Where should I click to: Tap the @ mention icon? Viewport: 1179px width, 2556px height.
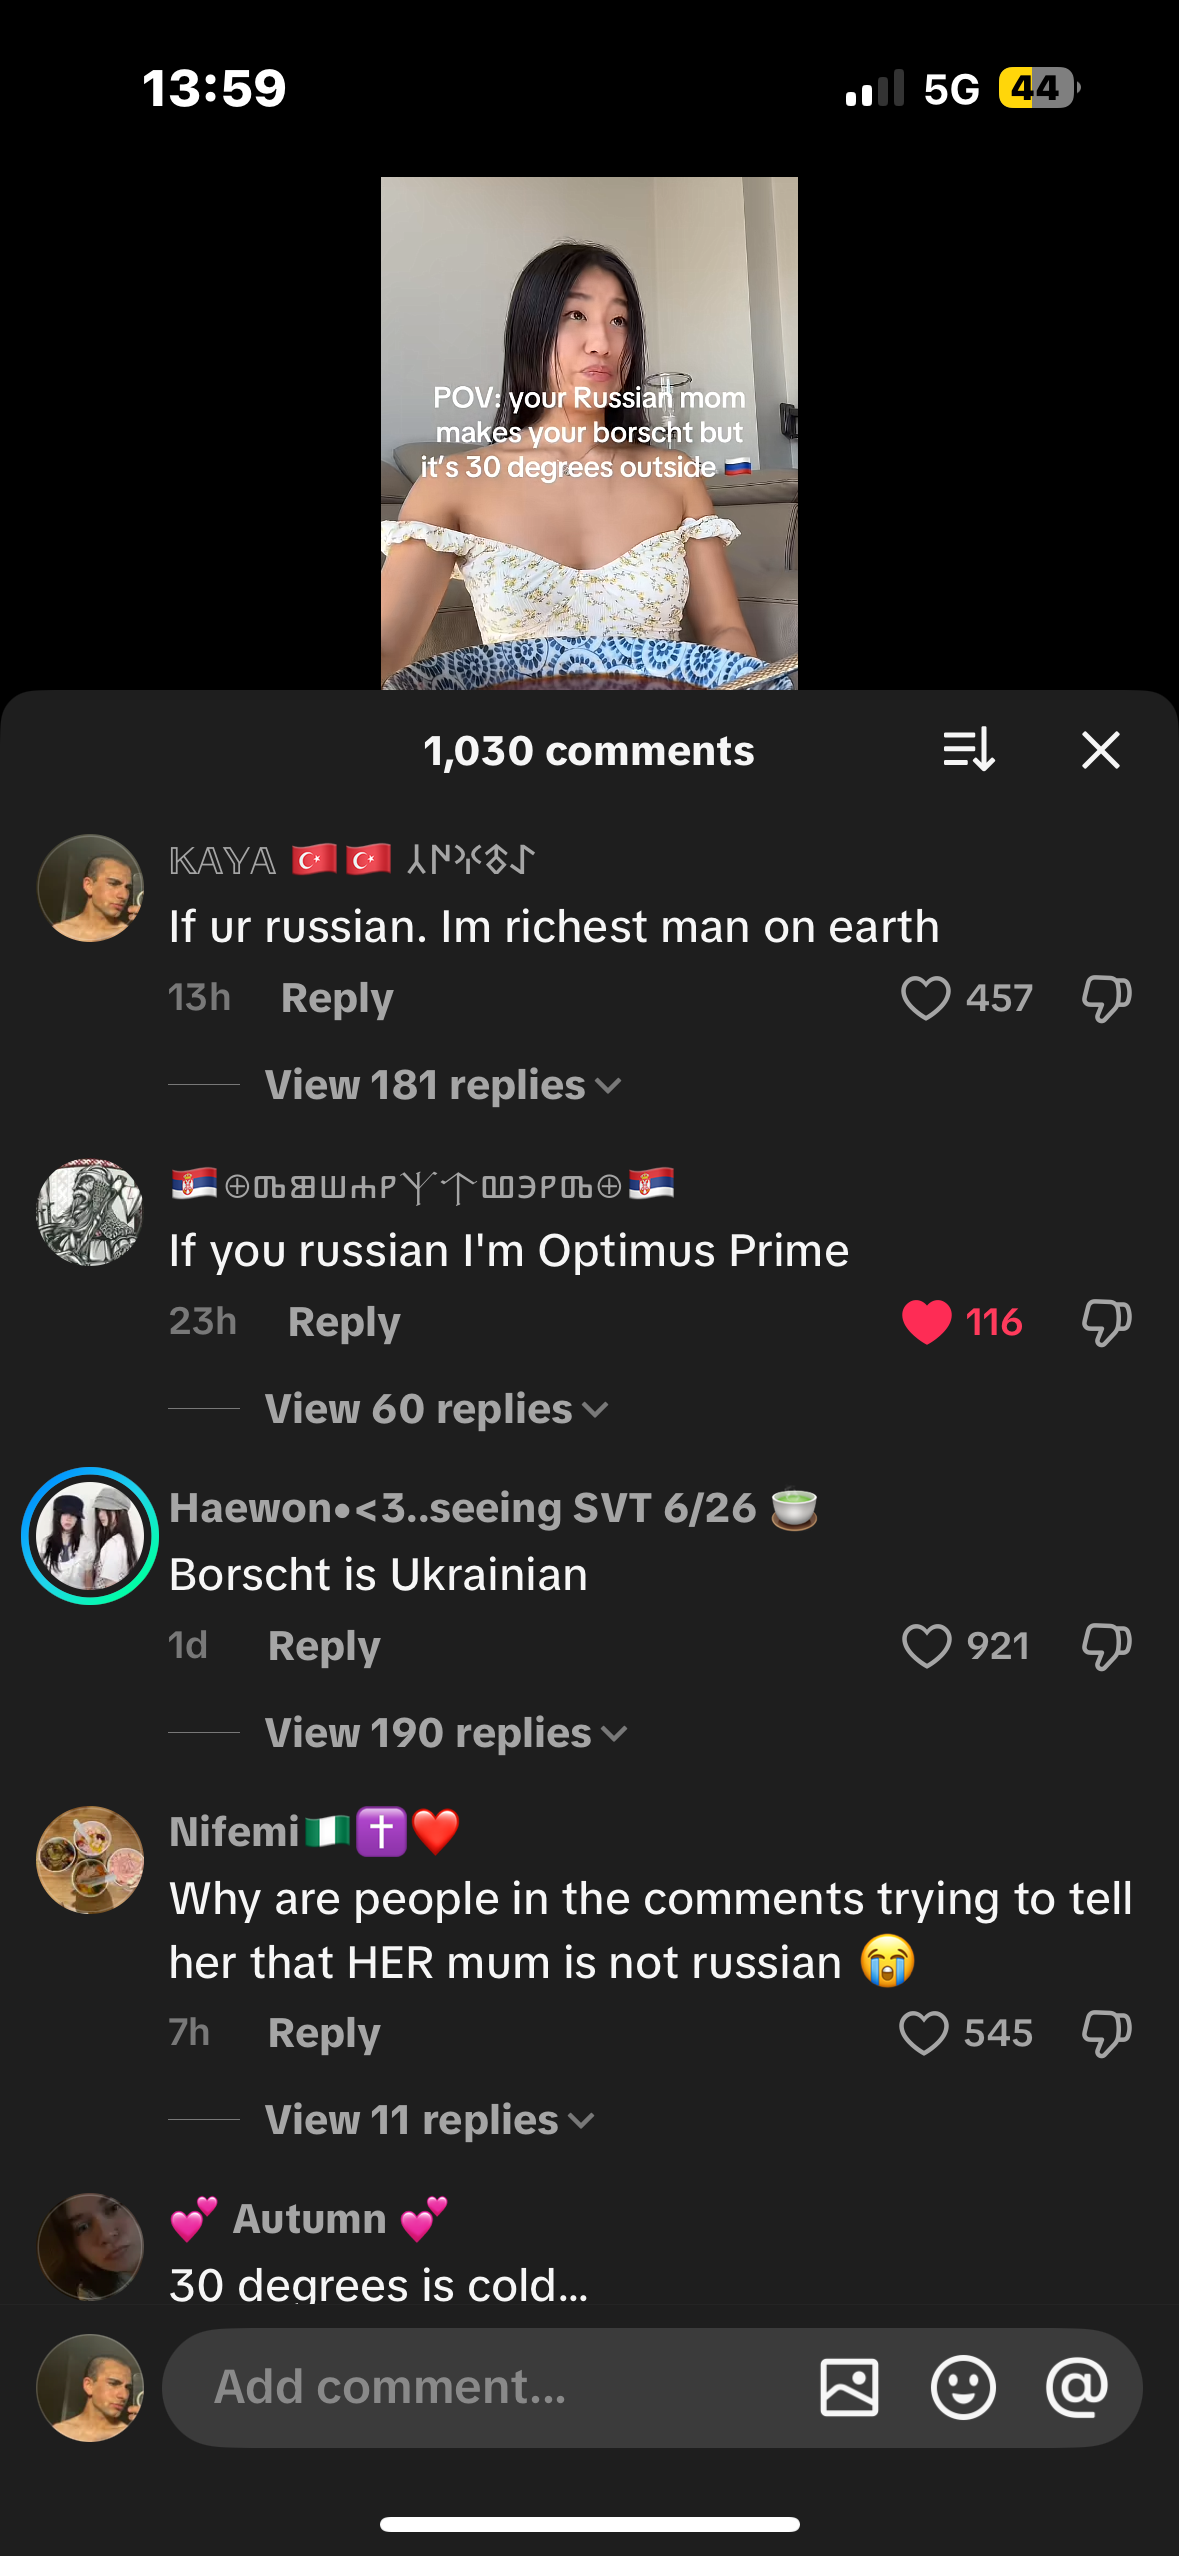(x=1076, y=2387)
